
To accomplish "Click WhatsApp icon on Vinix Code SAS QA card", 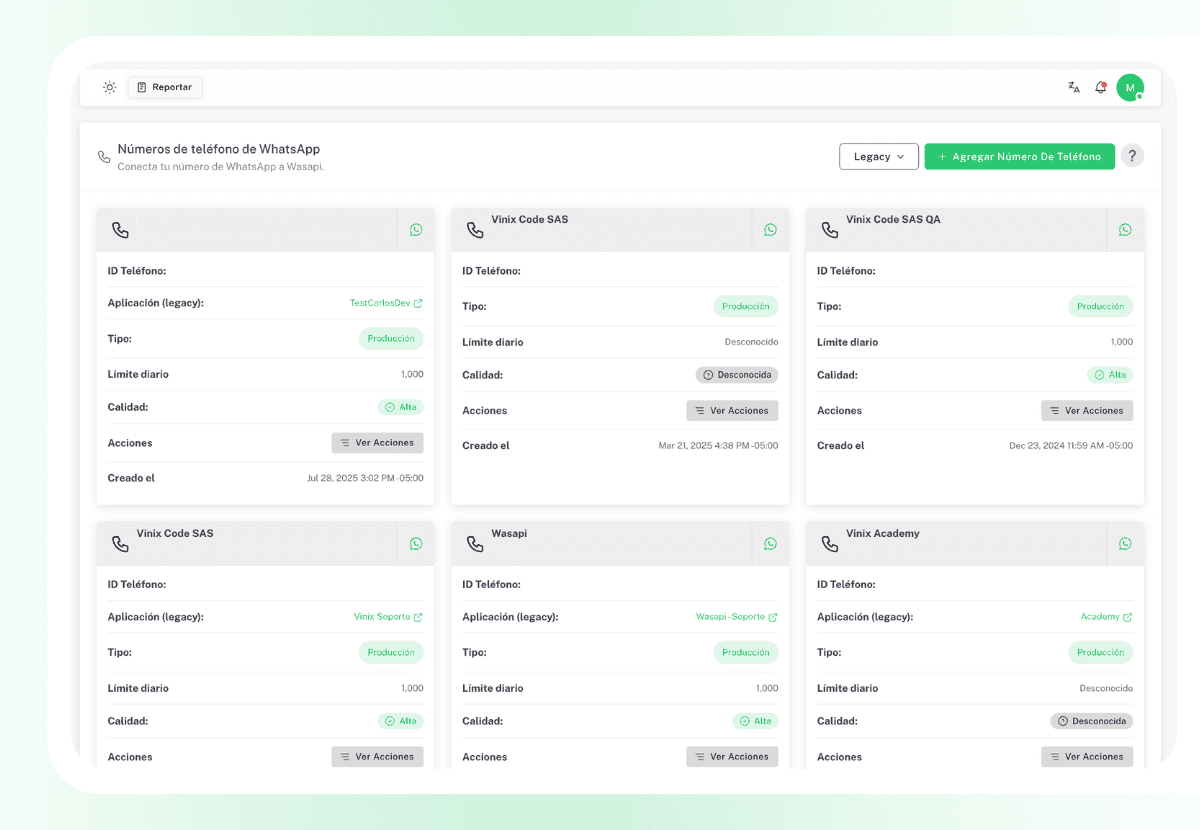I will 1125,230.
